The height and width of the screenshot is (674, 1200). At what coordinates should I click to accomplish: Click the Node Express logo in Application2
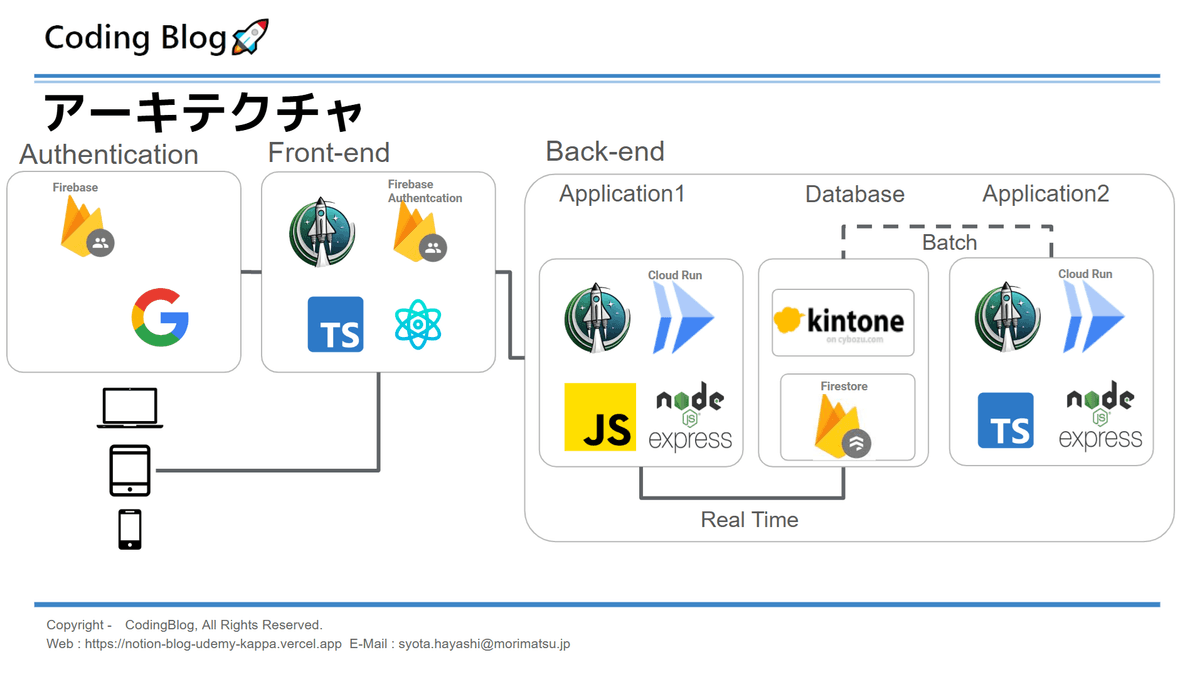(1100, 417)
